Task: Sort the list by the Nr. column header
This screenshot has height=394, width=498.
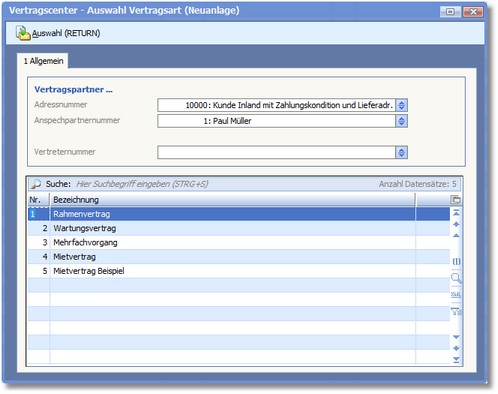Action: (39, 200)
